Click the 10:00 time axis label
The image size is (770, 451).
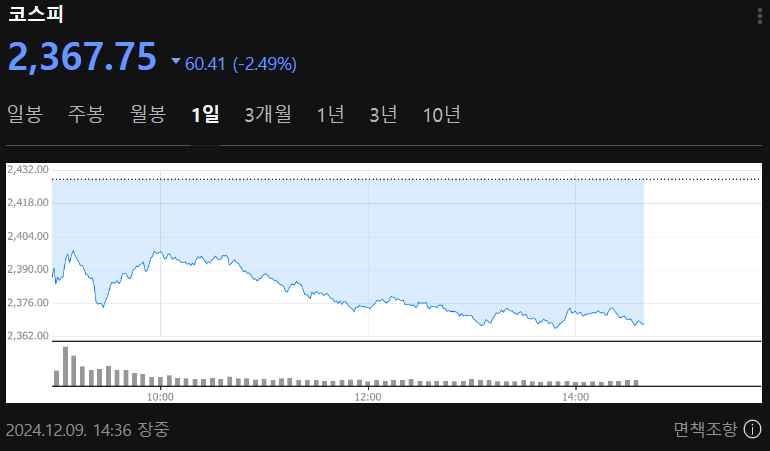(x=160, y=397)
